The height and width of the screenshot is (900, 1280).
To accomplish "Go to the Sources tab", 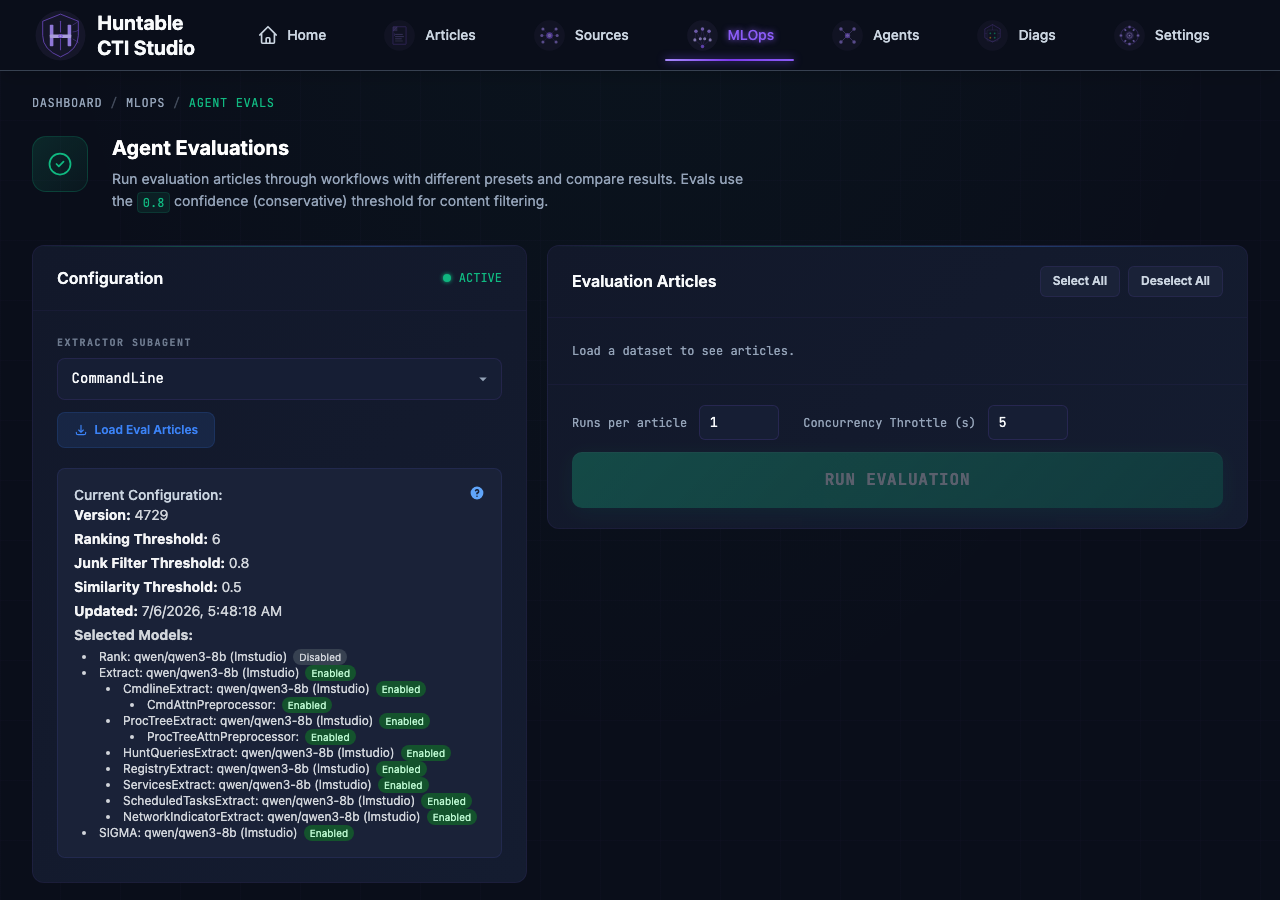I will 581,35.
